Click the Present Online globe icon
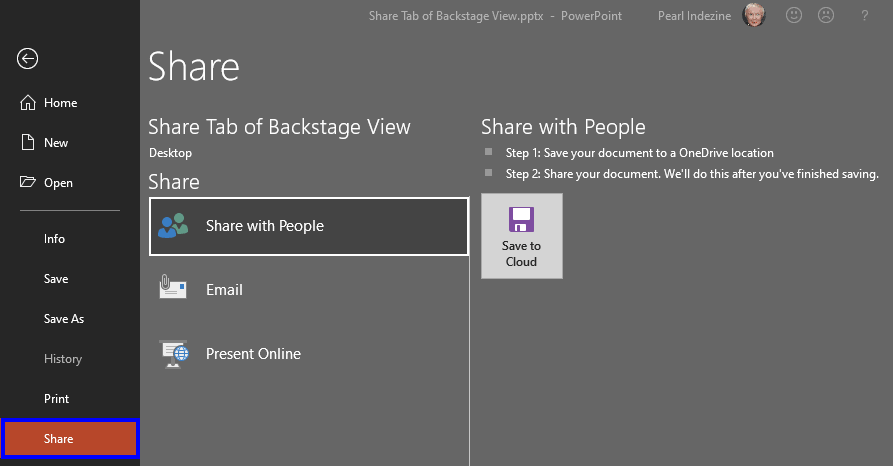 [x=174, y=354]
